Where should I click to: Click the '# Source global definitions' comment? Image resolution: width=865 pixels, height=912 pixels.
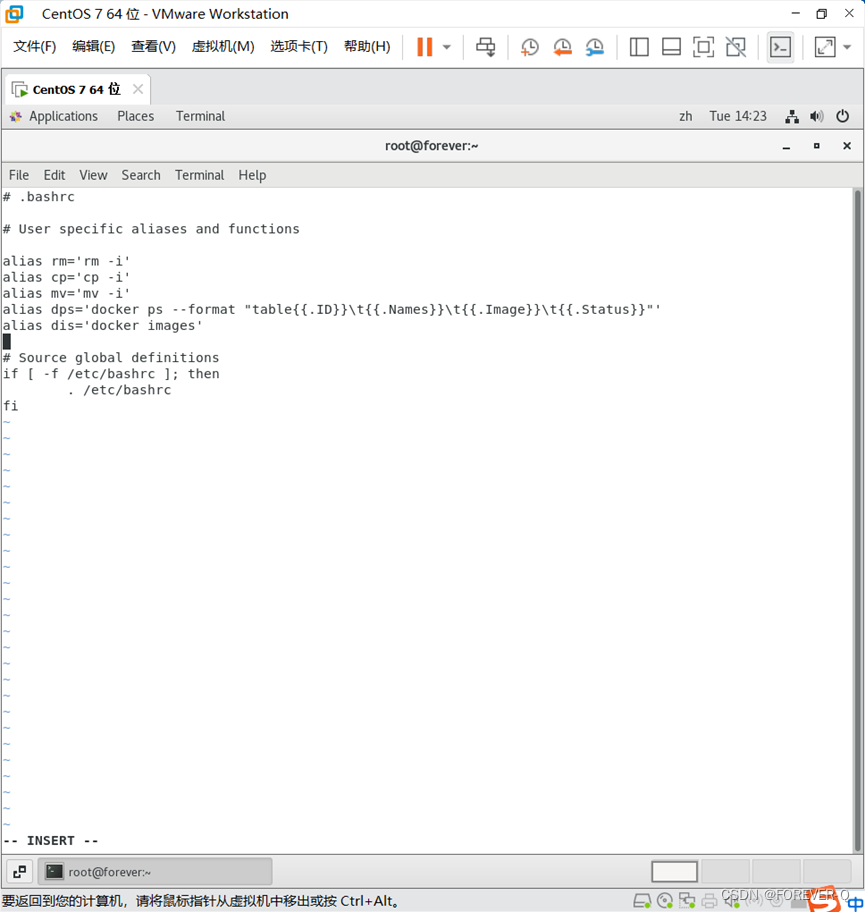111,358
